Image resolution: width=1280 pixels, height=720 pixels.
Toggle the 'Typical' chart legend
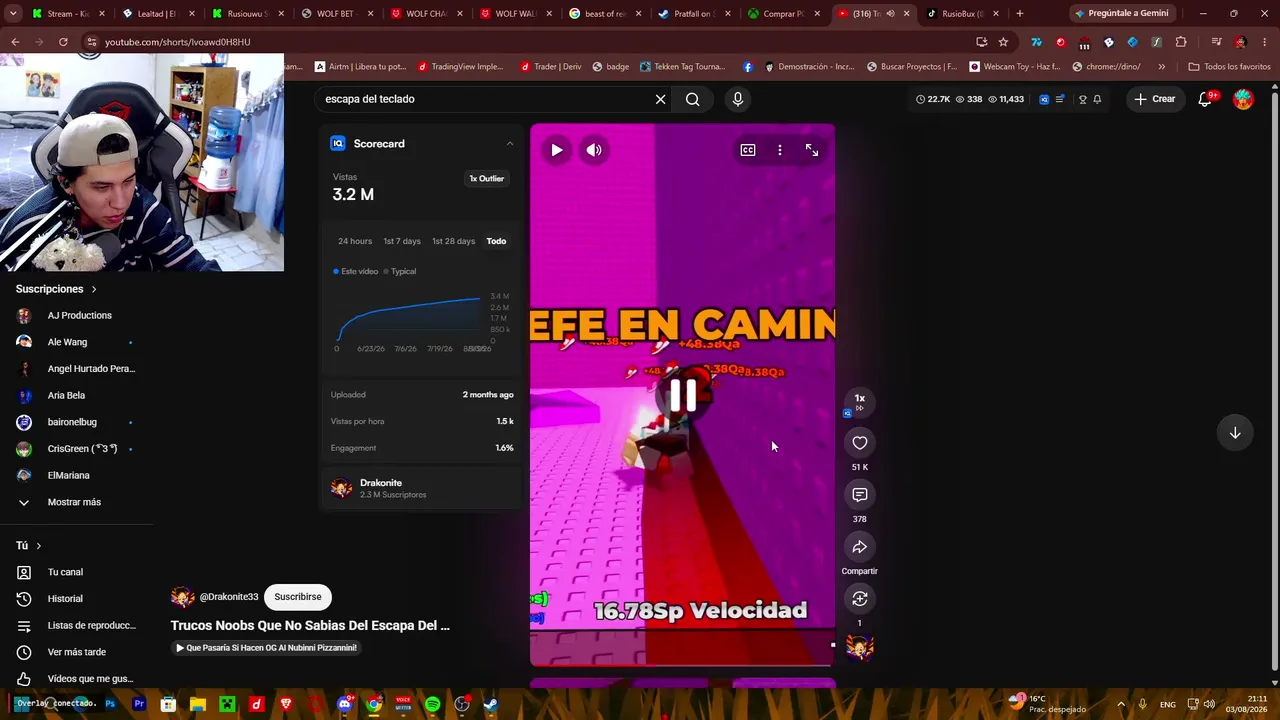pos(400,271)
